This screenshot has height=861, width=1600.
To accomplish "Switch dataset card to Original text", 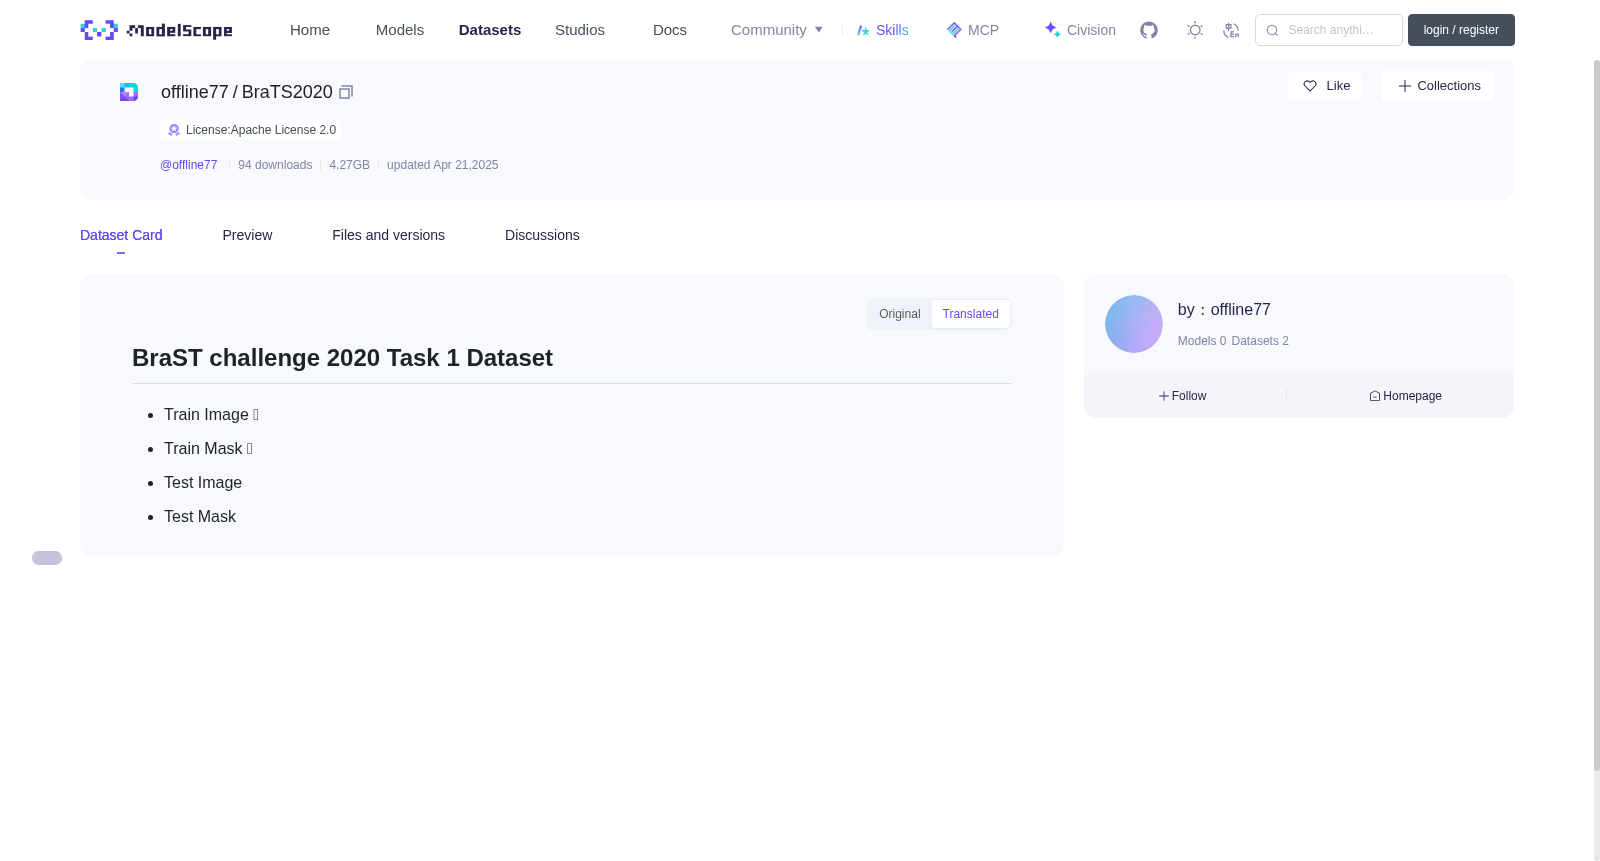I will (x=900, y=314).
